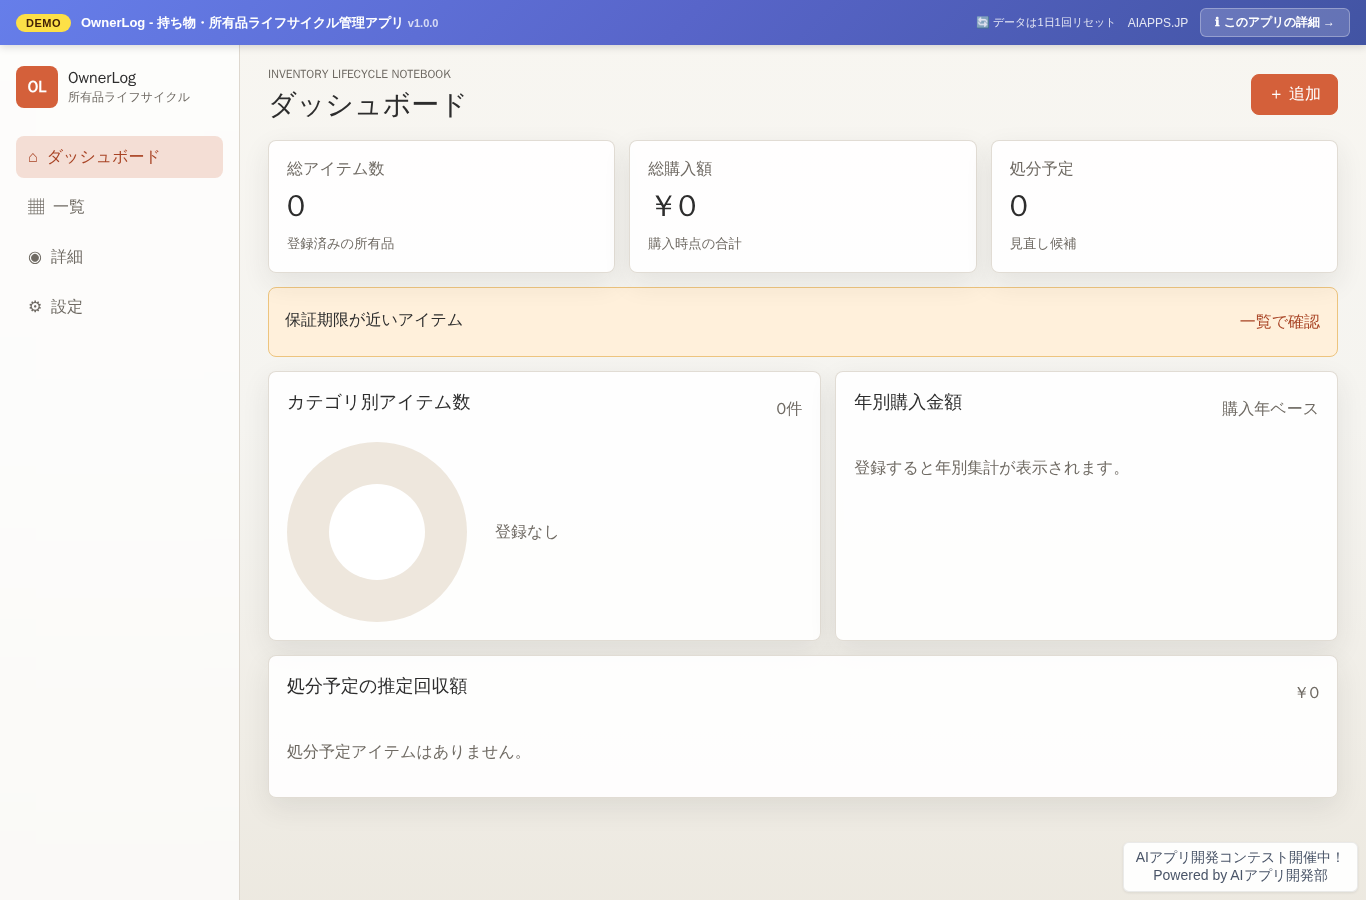Click the ￥0 value in the recovery card
This screenshot has height=900, width=1366.
click(x=1307, y=693)
